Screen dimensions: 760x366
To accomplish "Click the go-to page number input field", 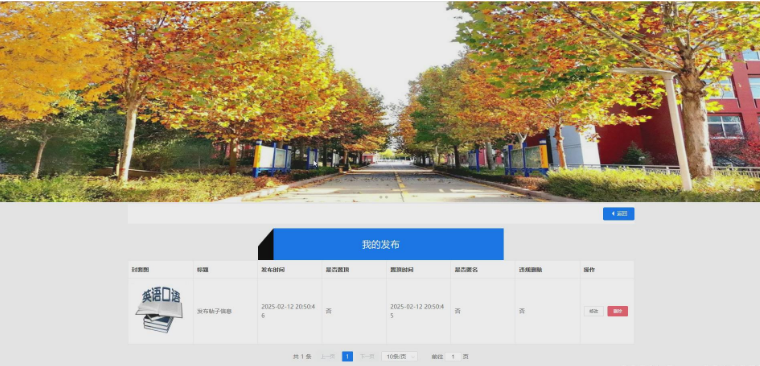I will click(453, 357).
